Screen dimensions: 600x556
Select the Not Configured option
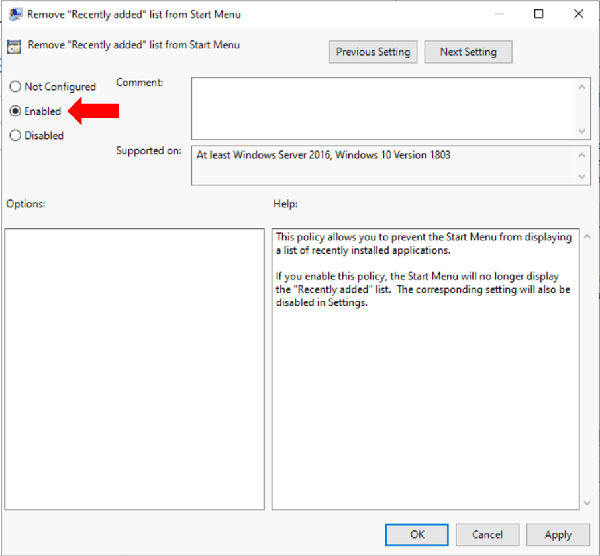(16, 87)
